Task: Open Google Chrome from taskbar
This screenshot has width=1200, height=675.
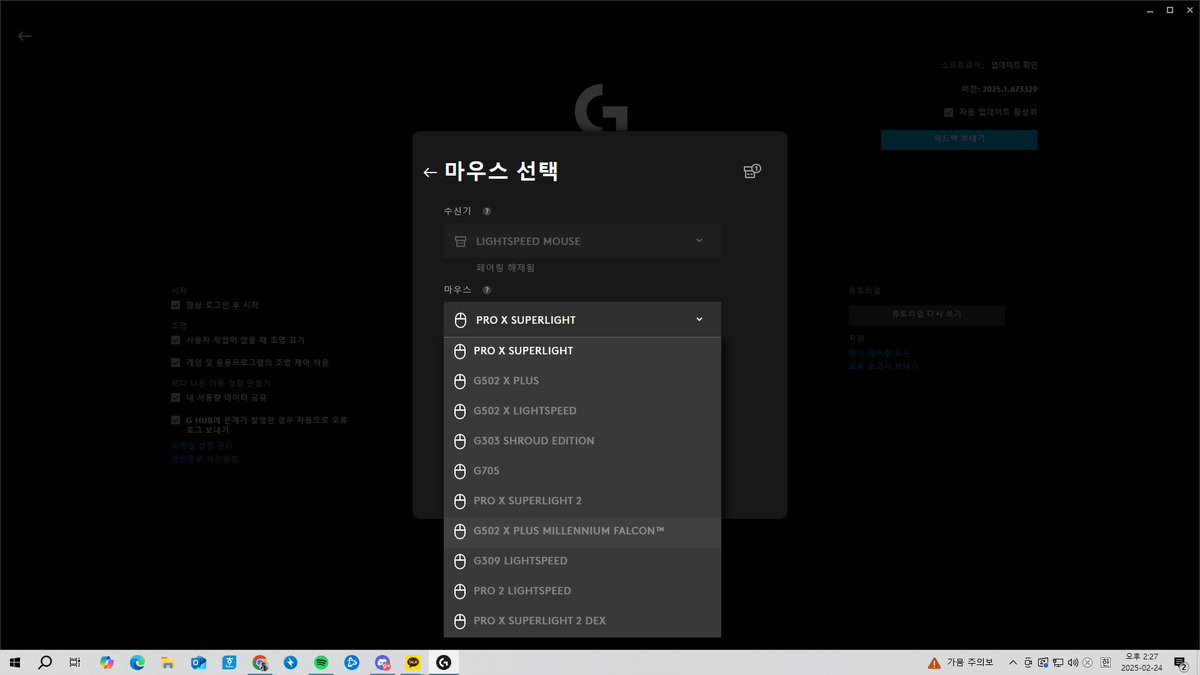Action: click(260, 662)
